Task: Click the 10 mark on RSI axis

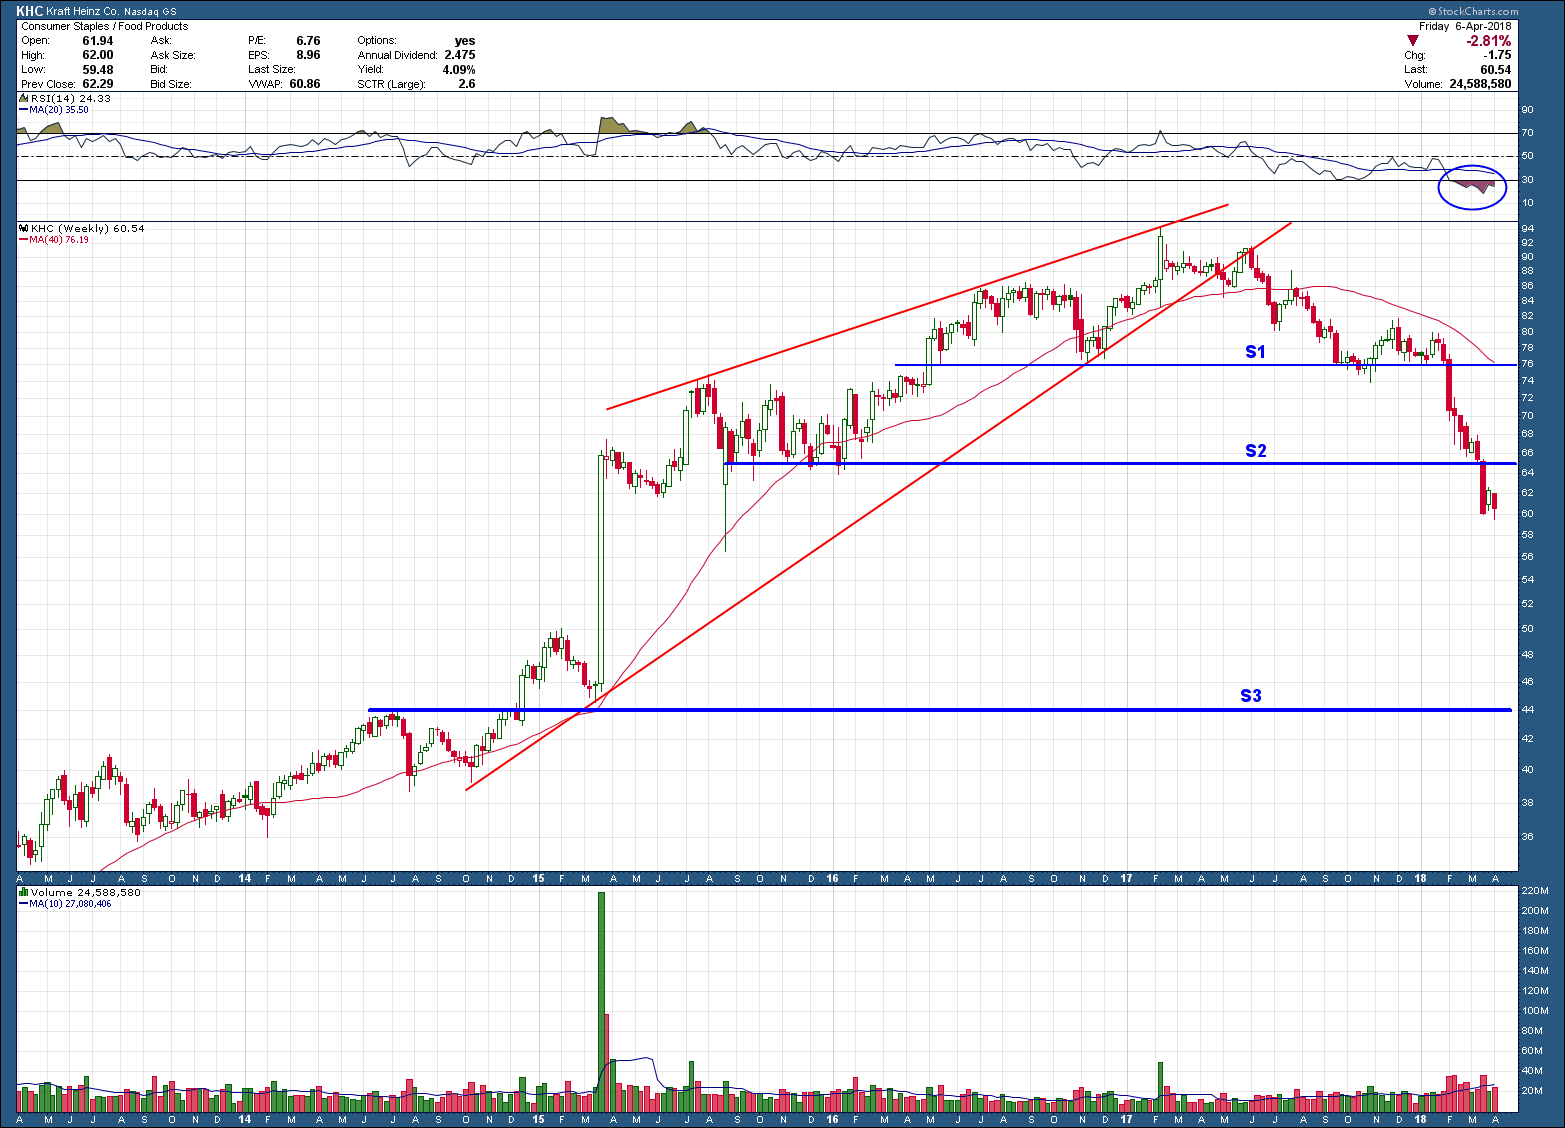Action: tap(1527, 203)
